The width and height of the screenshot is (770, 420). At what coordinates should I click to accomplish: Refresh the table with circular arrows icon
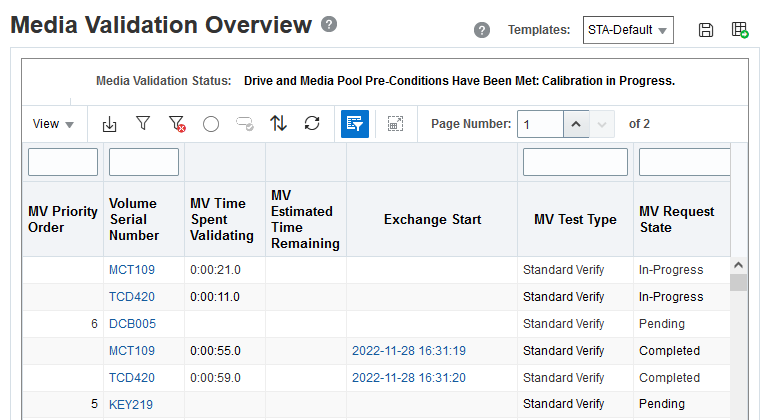point(312,123)
